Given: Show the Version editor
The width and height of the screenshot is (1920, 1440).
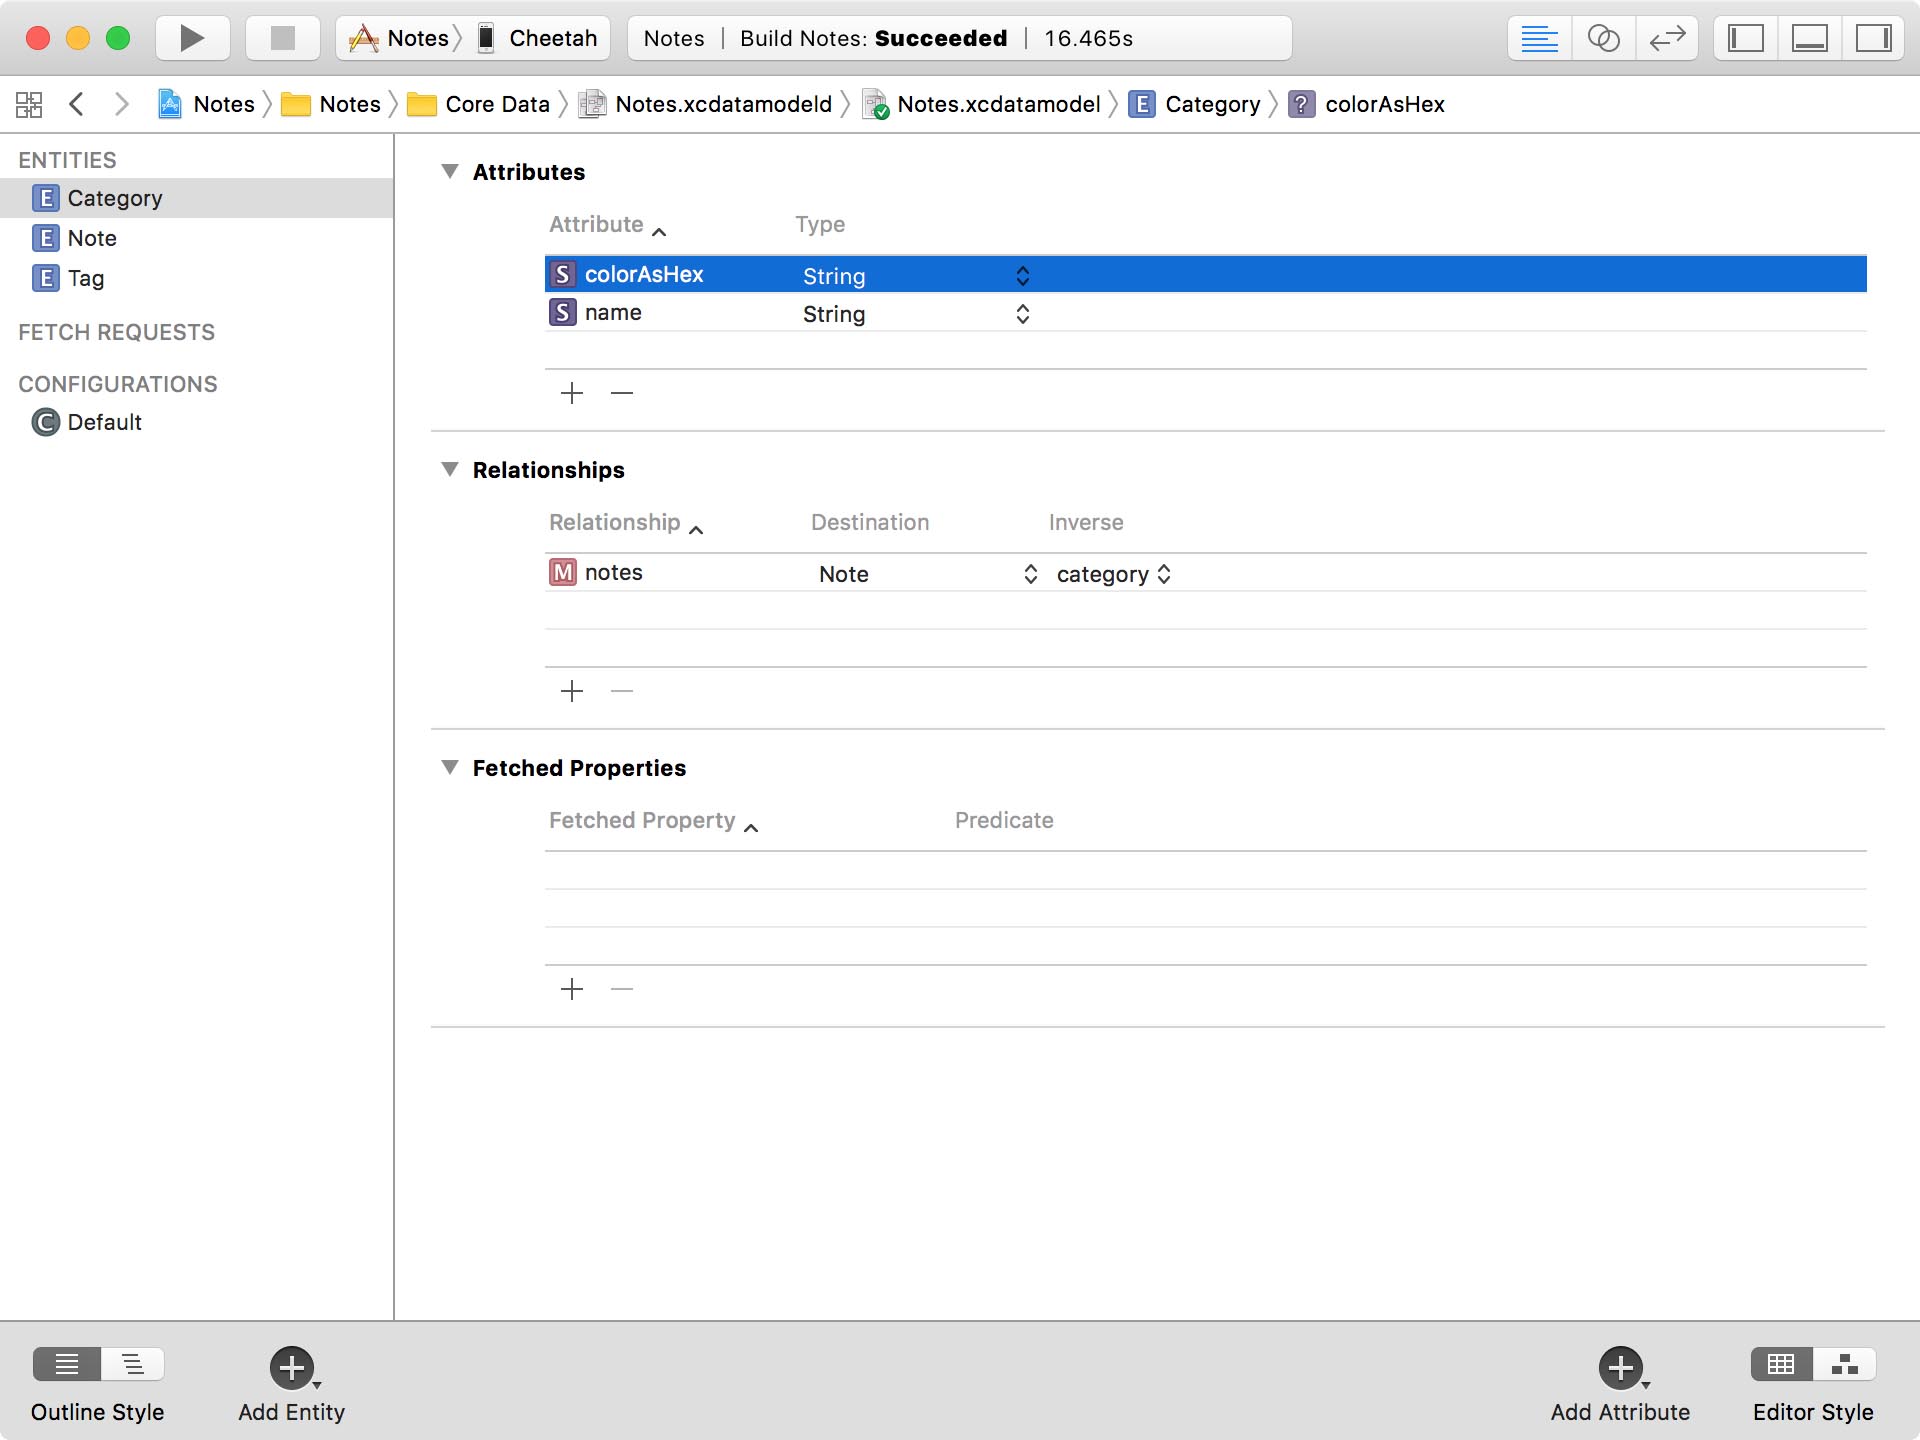Looking at the screenshot, I should coord(1667,38).
